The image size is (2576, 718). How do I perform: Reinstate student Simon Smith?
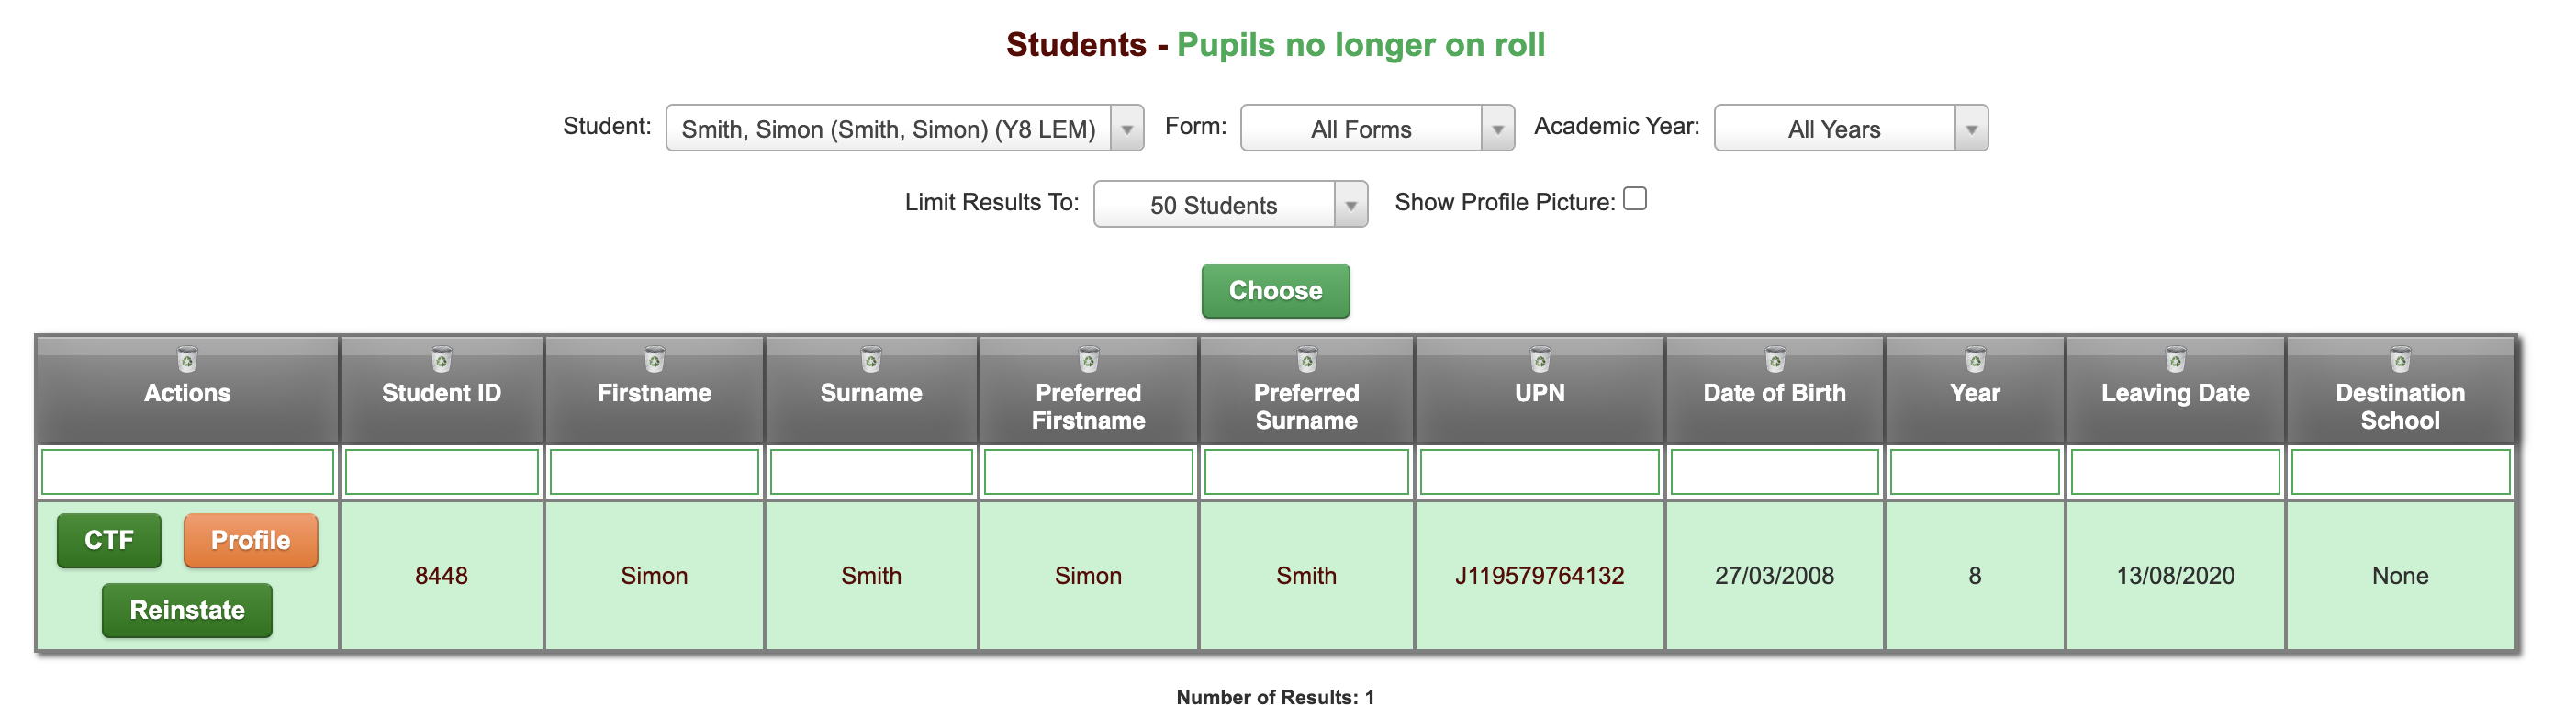187,610
